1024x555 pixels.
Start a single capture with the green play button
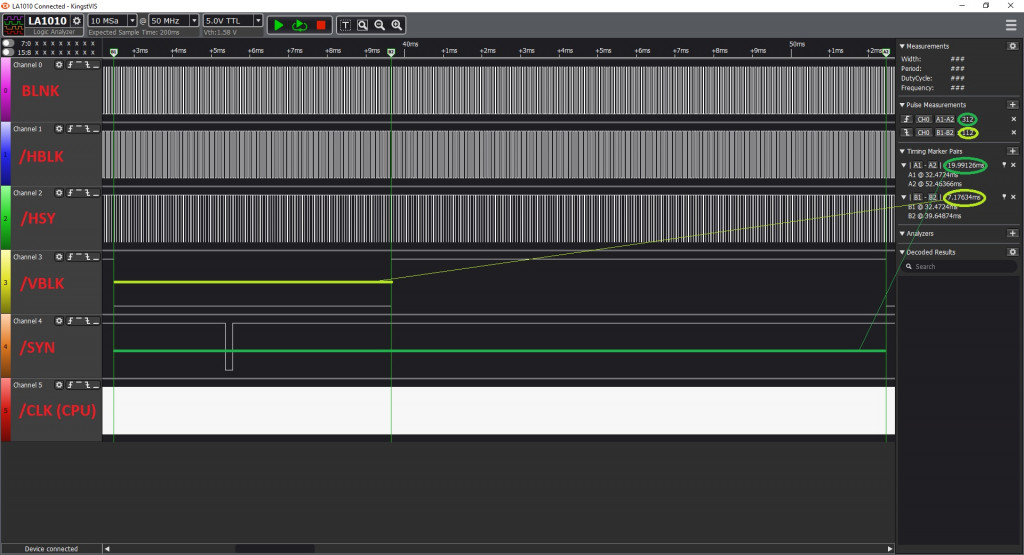279,24
